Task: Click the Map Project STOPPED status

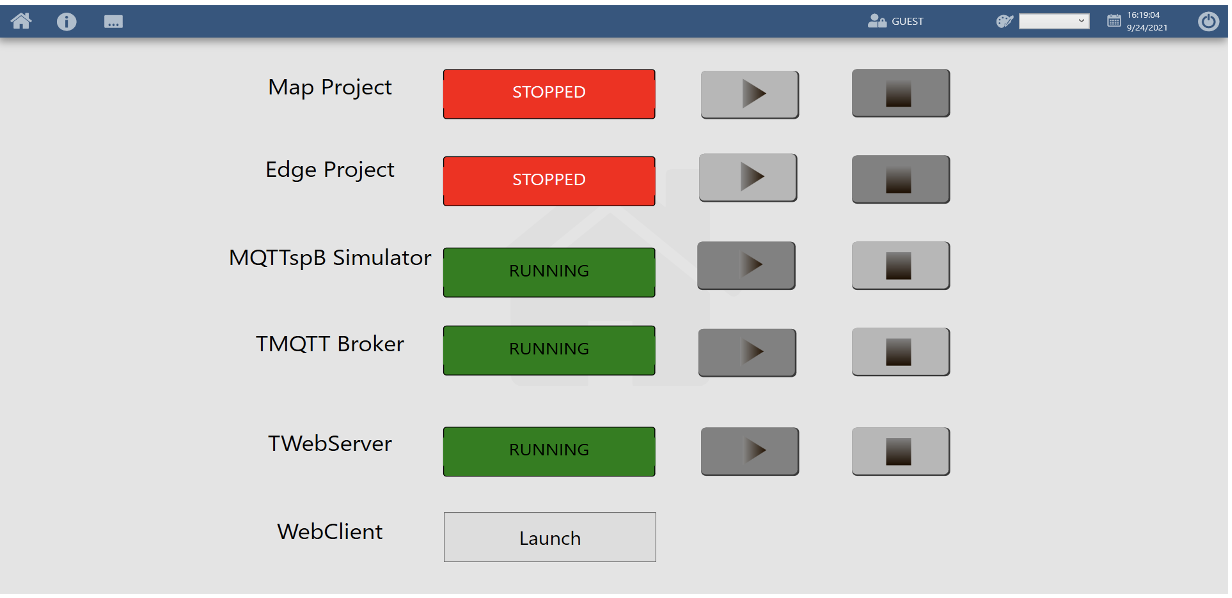Action: [549, 94]
